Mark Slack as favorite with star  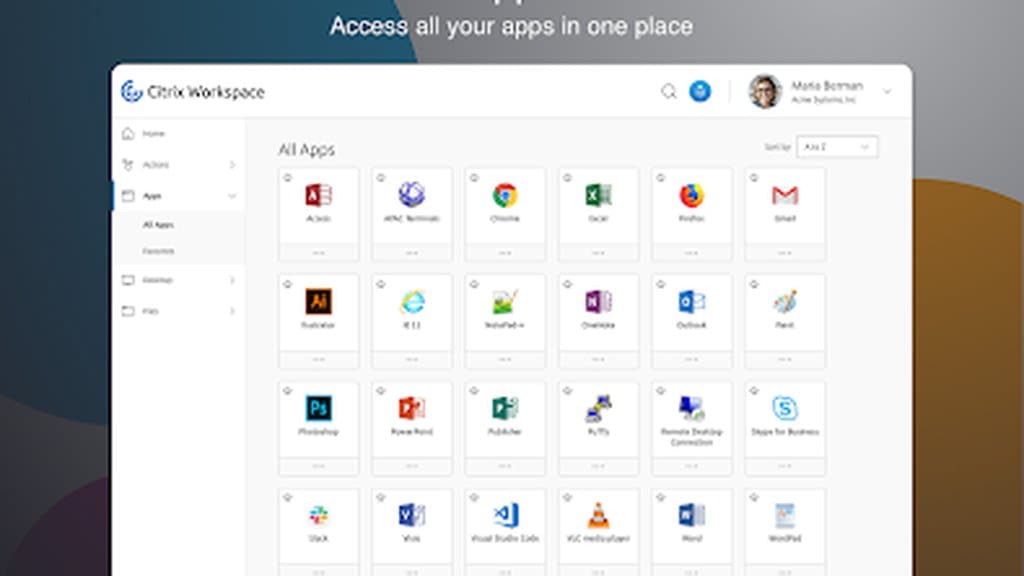point(288,497)
